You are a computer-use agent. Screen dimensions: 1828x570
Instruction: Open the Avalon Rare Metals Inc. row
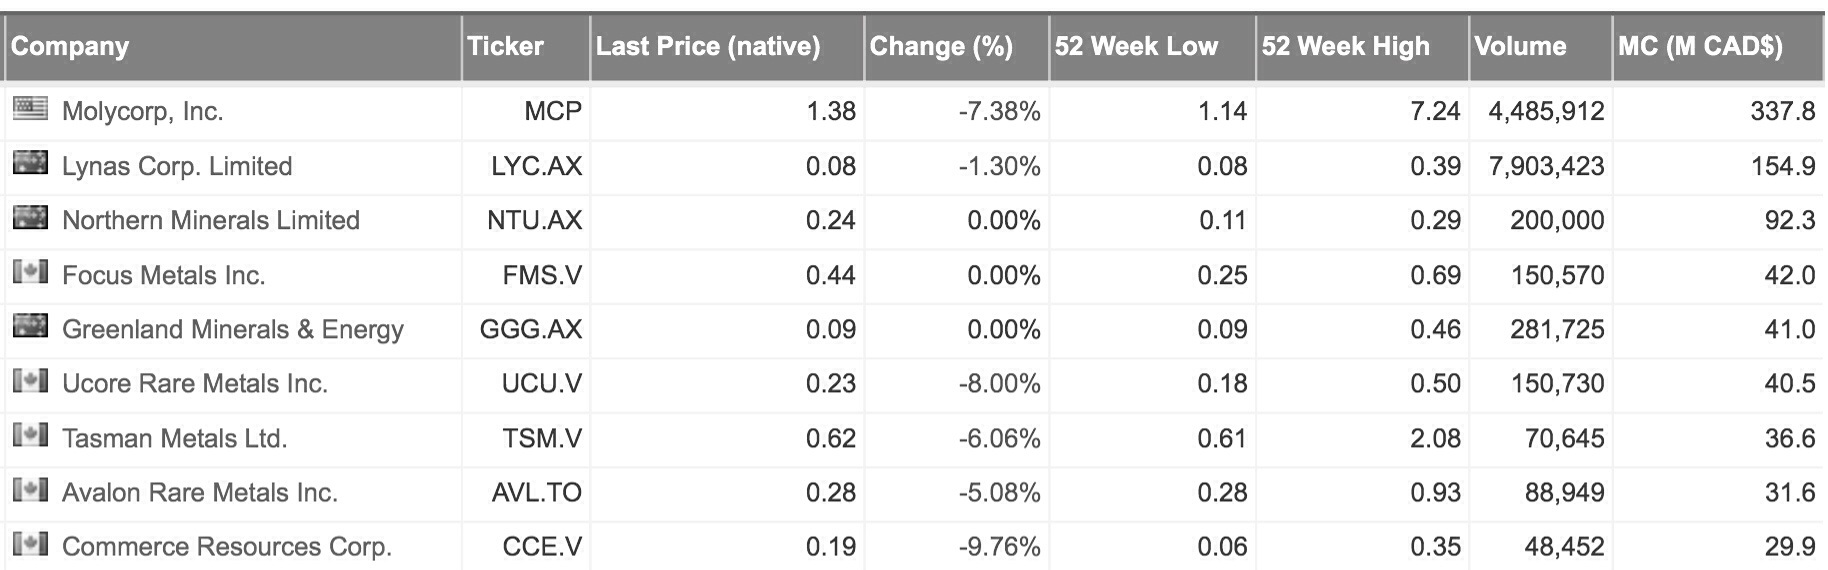click(199, 492)
